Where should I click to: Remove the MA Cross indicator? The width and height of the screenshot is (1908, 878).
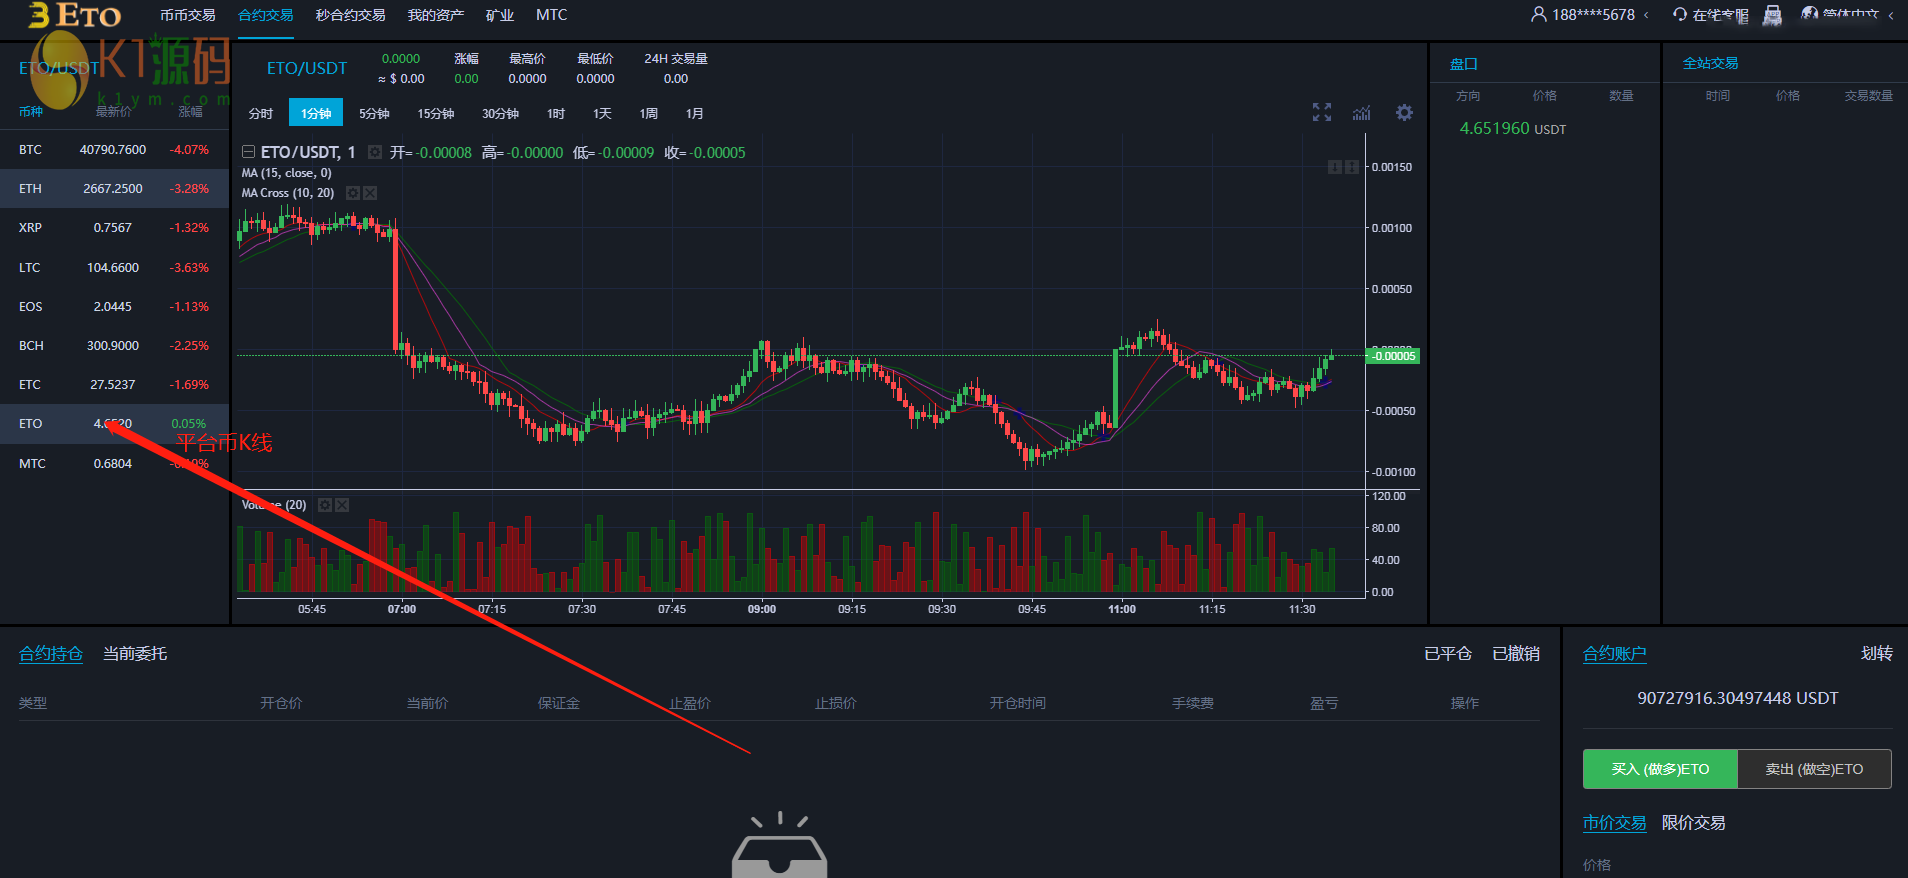pos(370,193)
